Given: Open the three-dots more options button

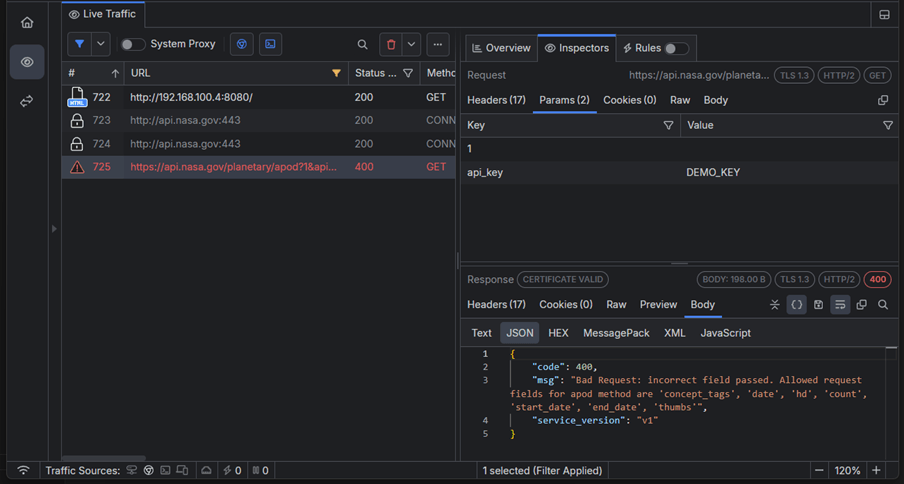Looking at the screenshot, I should (x=438, y=44).
